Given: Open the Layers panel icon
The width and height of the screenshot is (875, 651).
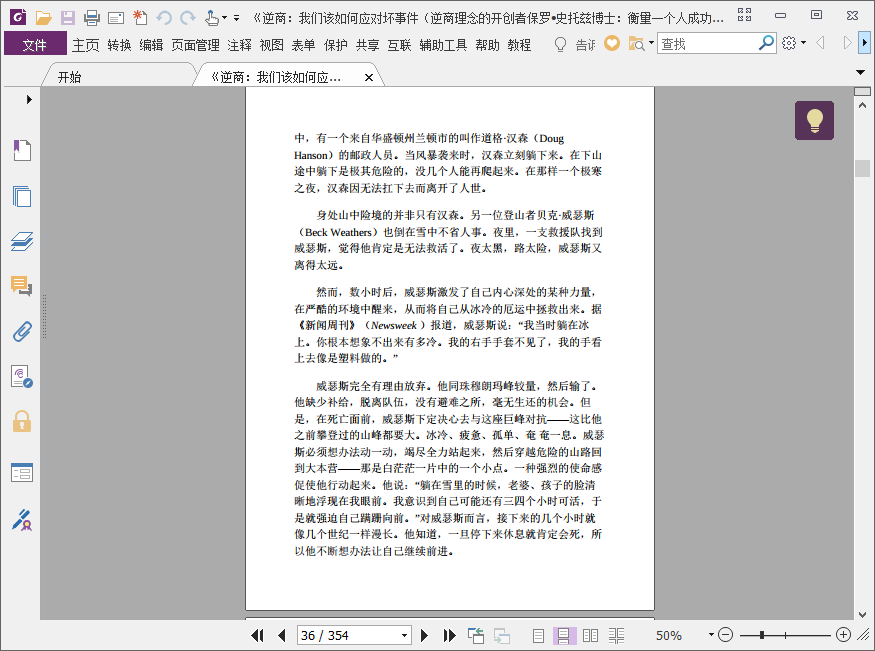Looking at the screenshot, I should pyautogui.click(x=22, y=241).
